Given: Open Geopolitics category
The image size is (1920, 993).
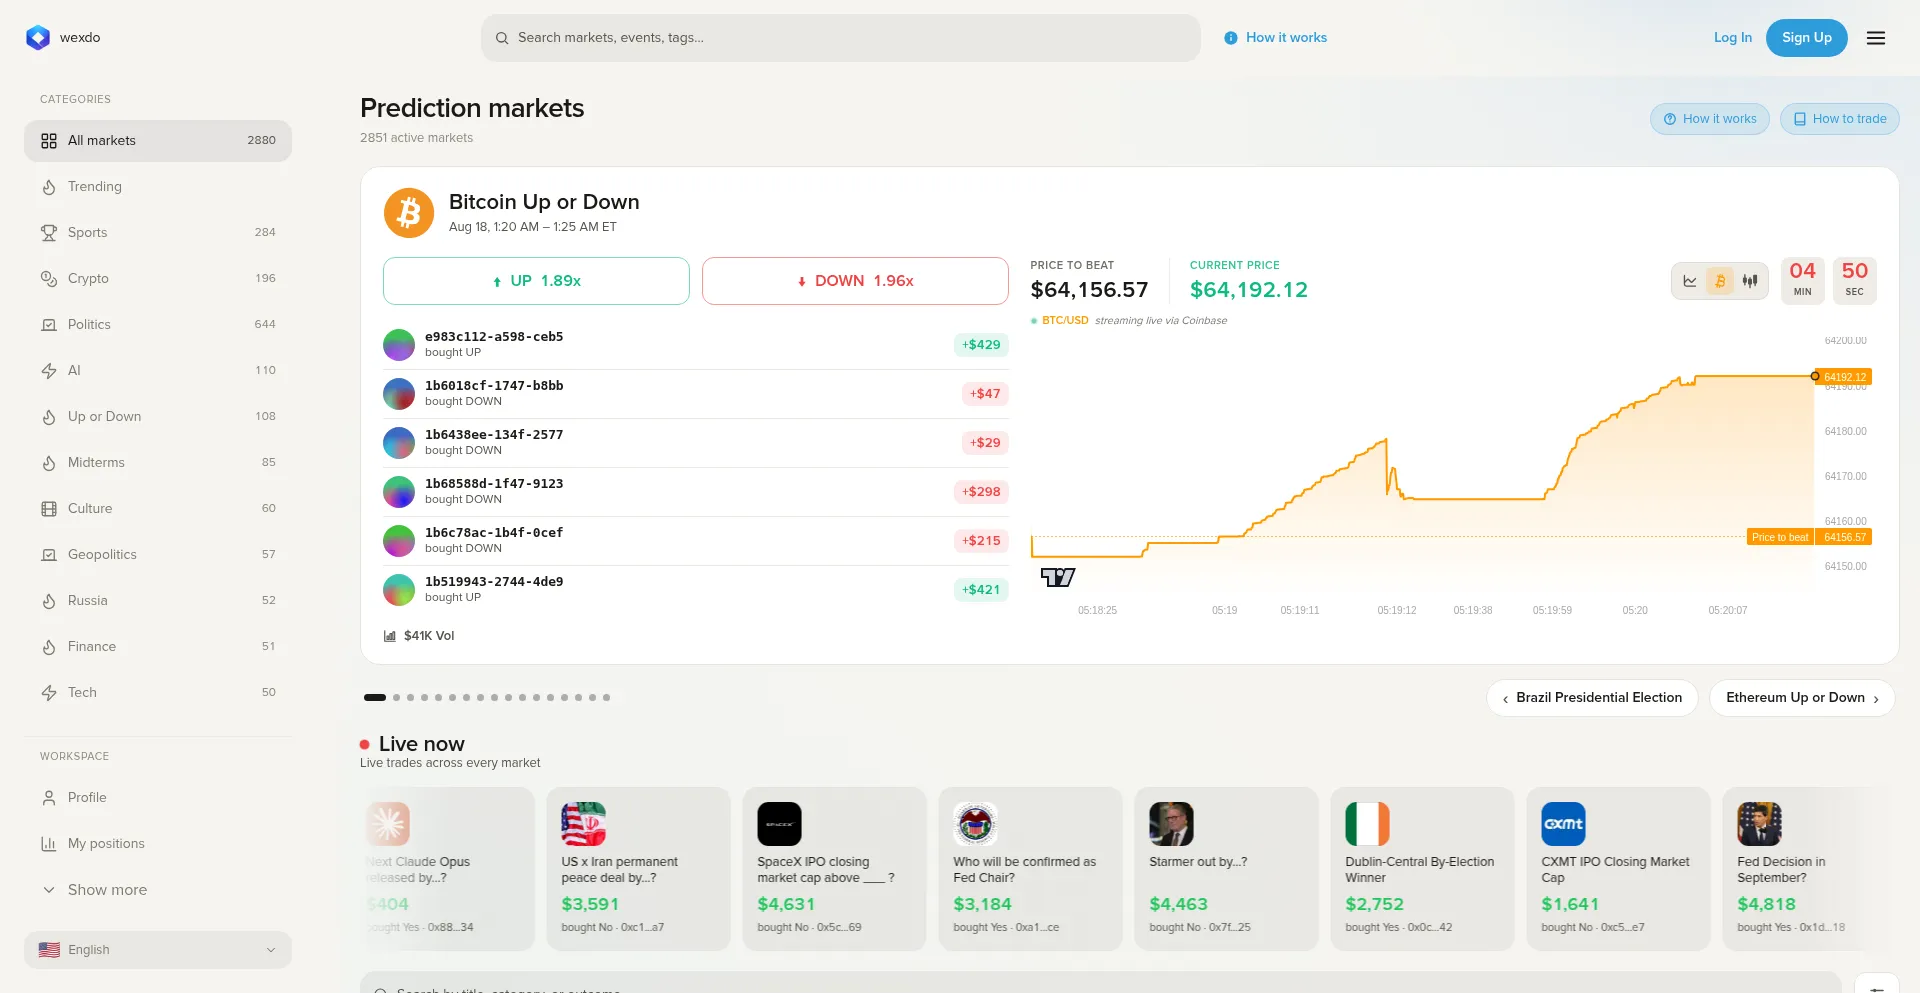Looking at the screenshot, I should tap(158, 555).
